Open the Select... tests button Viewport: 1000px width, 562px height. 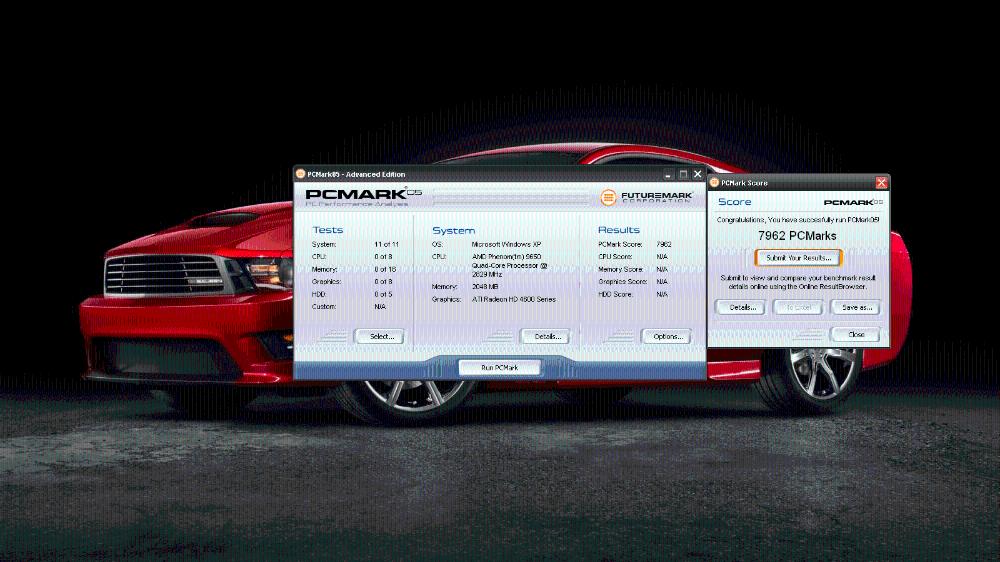379,336
